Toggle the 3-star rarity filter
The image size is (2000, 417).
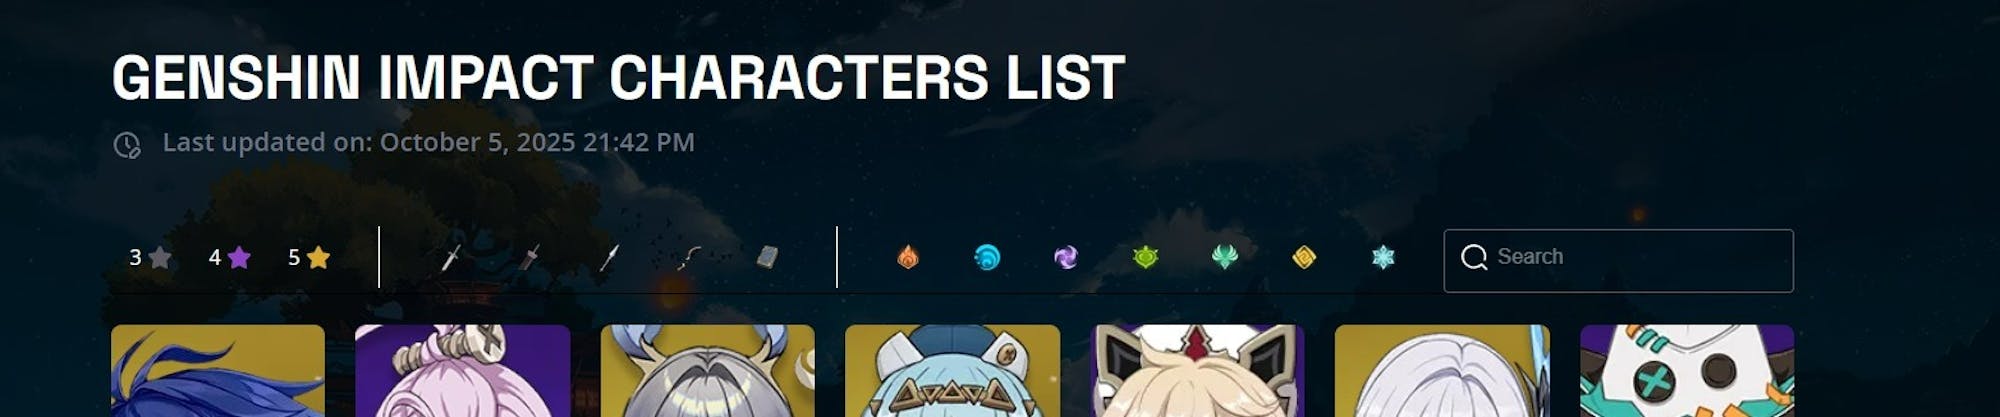(x=150, y=258)
